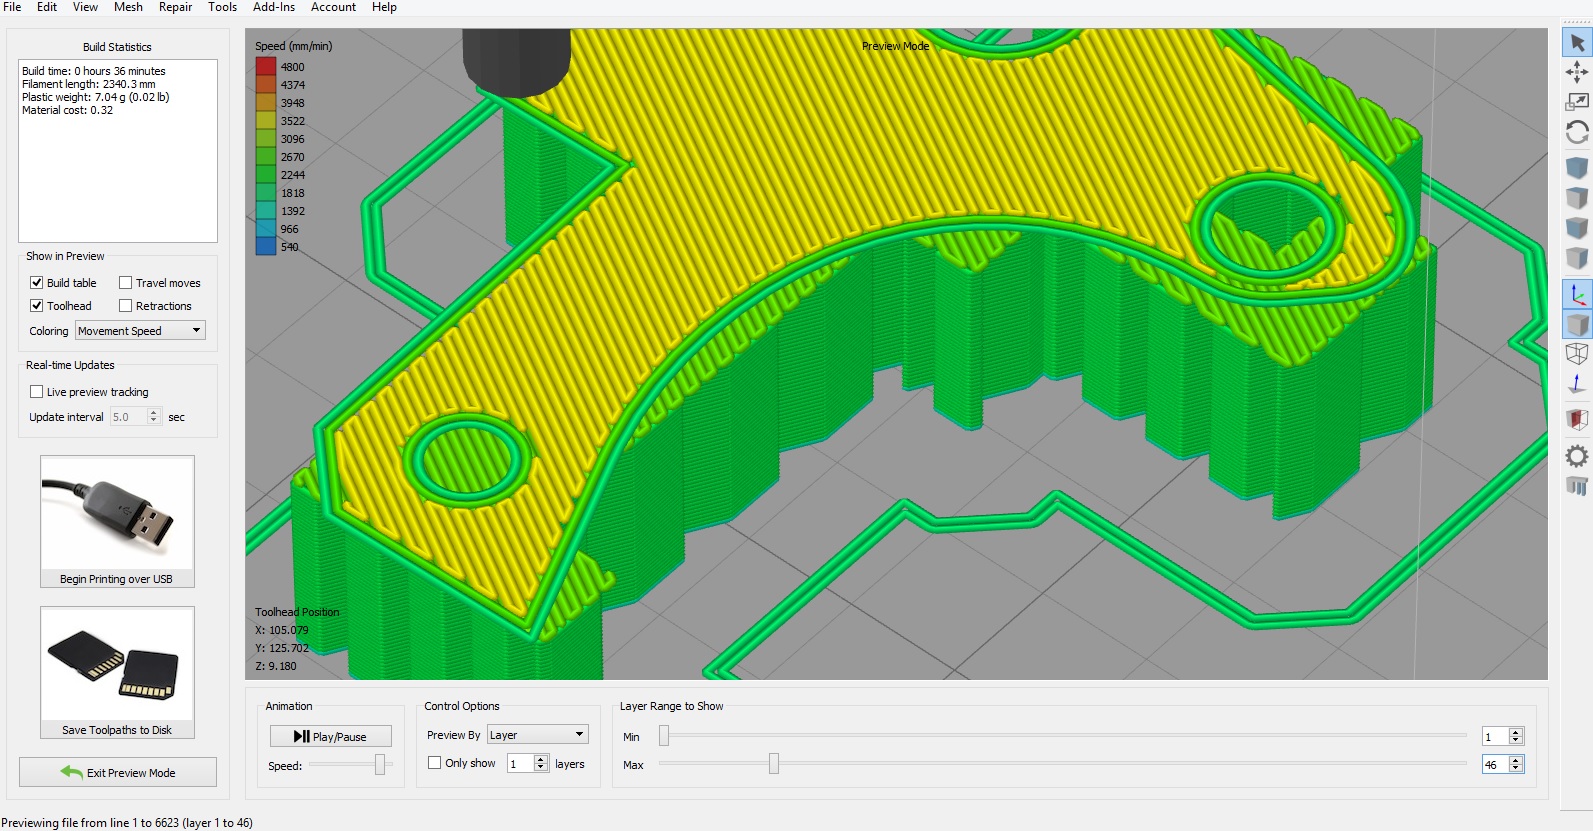Open the support structures tool
Viewport: 1593px width, 831px height.
[x=1577, y=487]
